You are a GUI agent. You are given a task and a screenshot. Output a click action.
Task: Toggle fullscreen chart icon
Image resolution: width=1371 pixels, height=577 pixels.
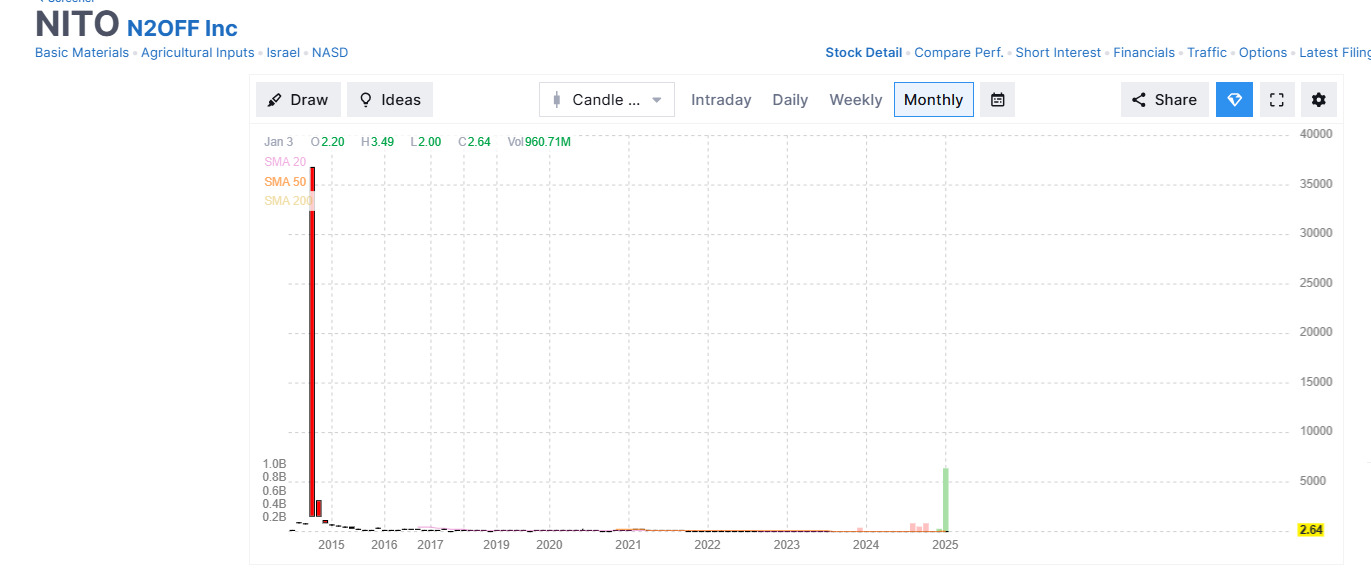[1276, 100]
